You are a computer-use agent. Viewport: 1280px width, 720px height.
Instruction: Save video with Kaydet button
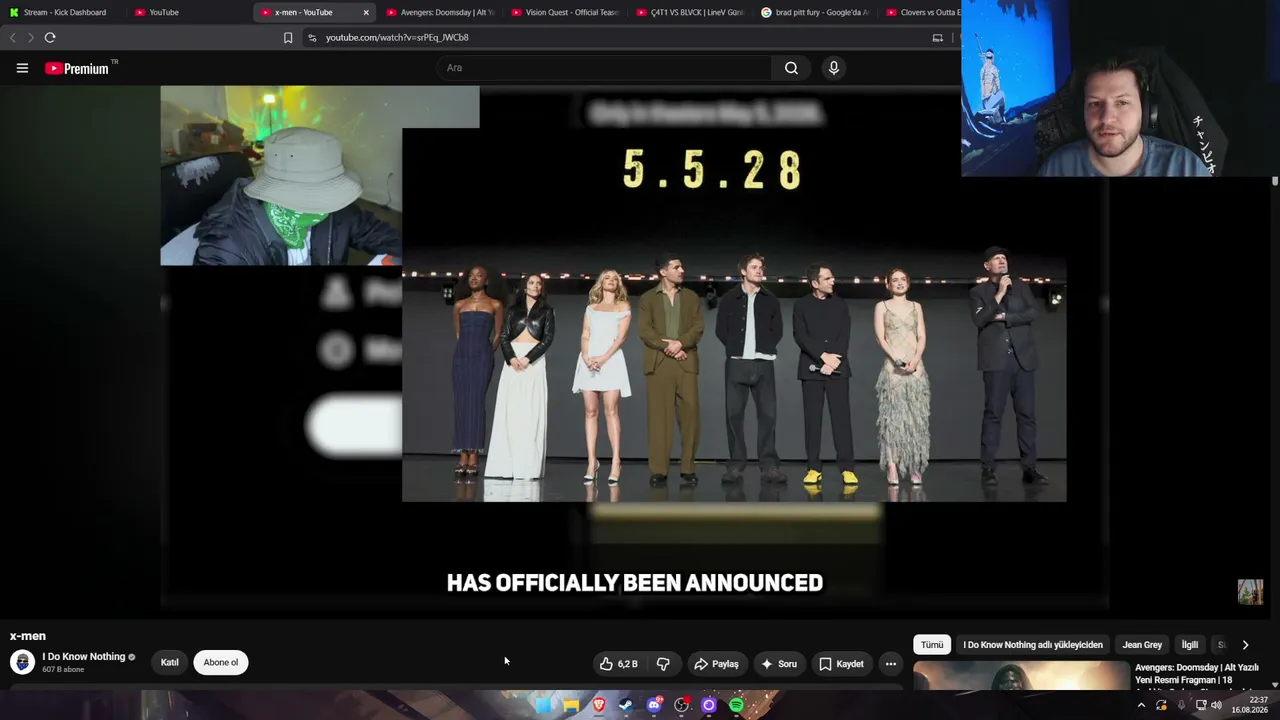(x=841, y=664)
